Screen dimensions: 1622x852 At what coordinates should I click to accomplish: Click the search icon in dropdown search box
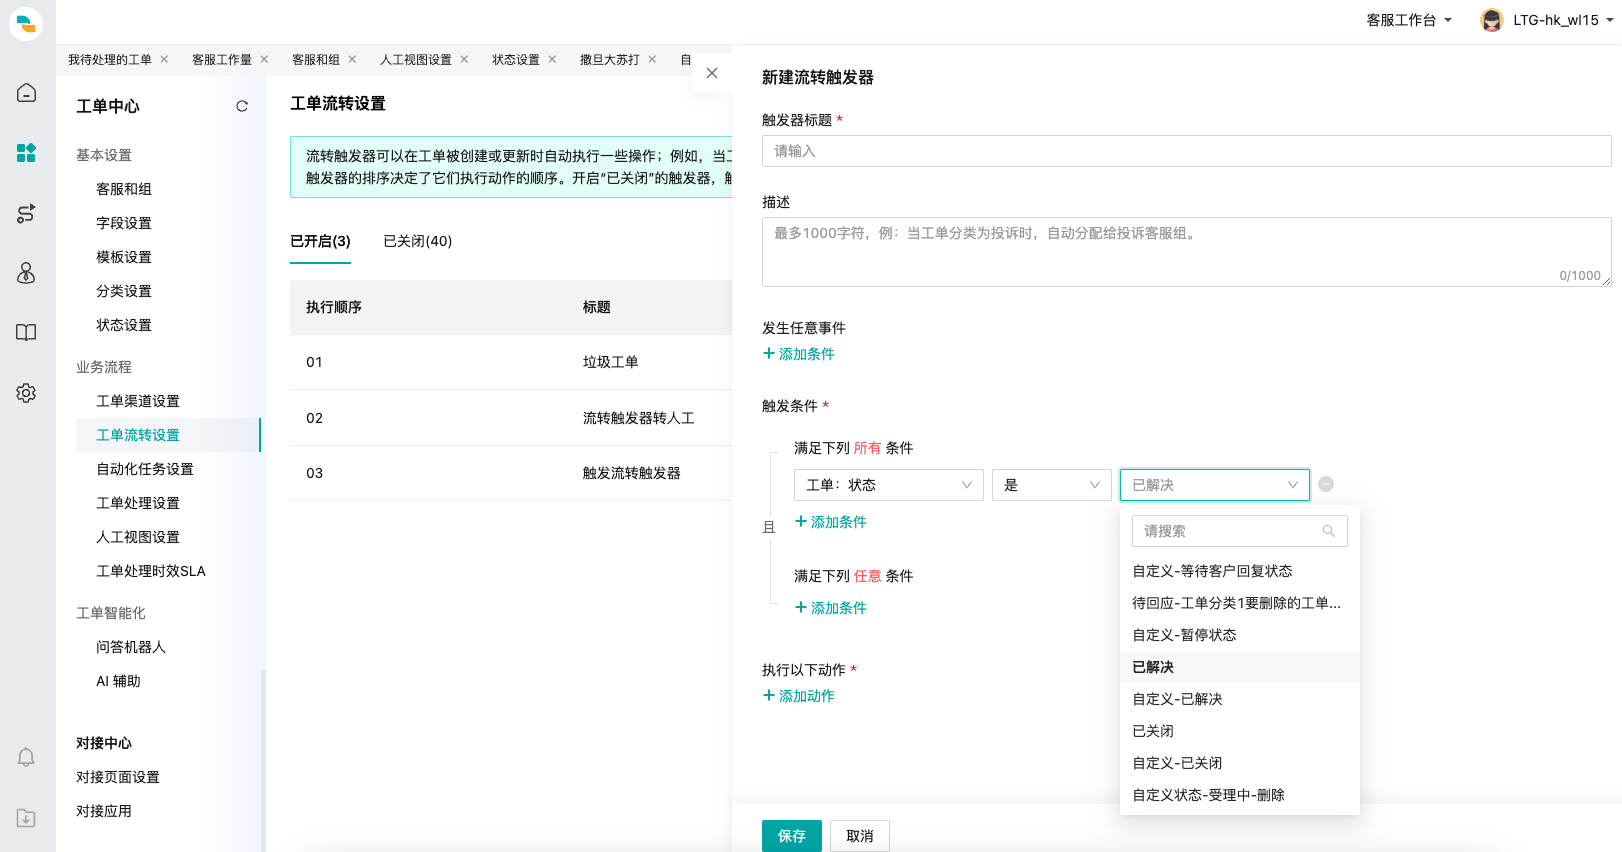(1329, 531)
